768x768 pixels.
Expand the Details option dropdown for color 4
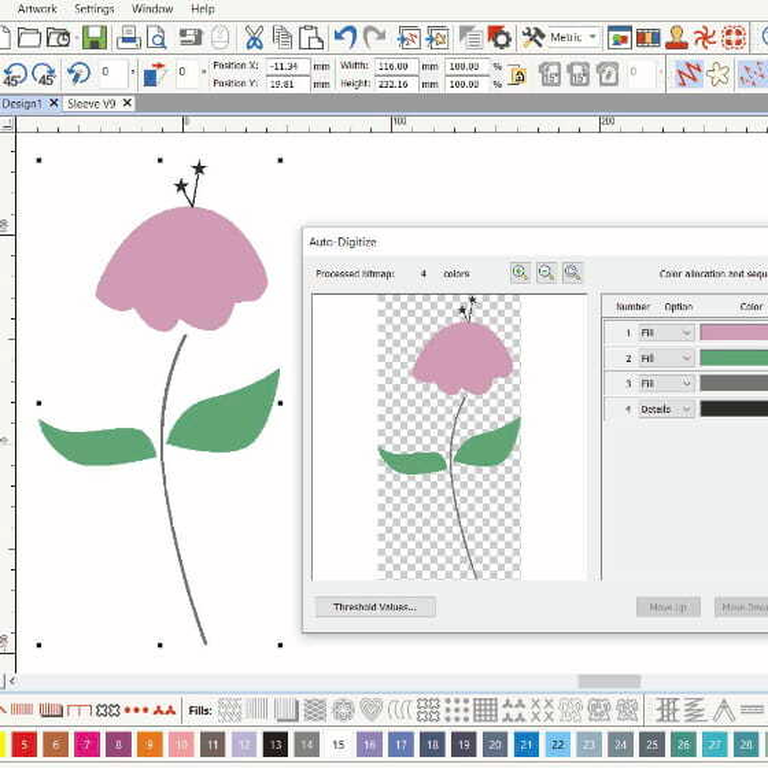(666, 409)
